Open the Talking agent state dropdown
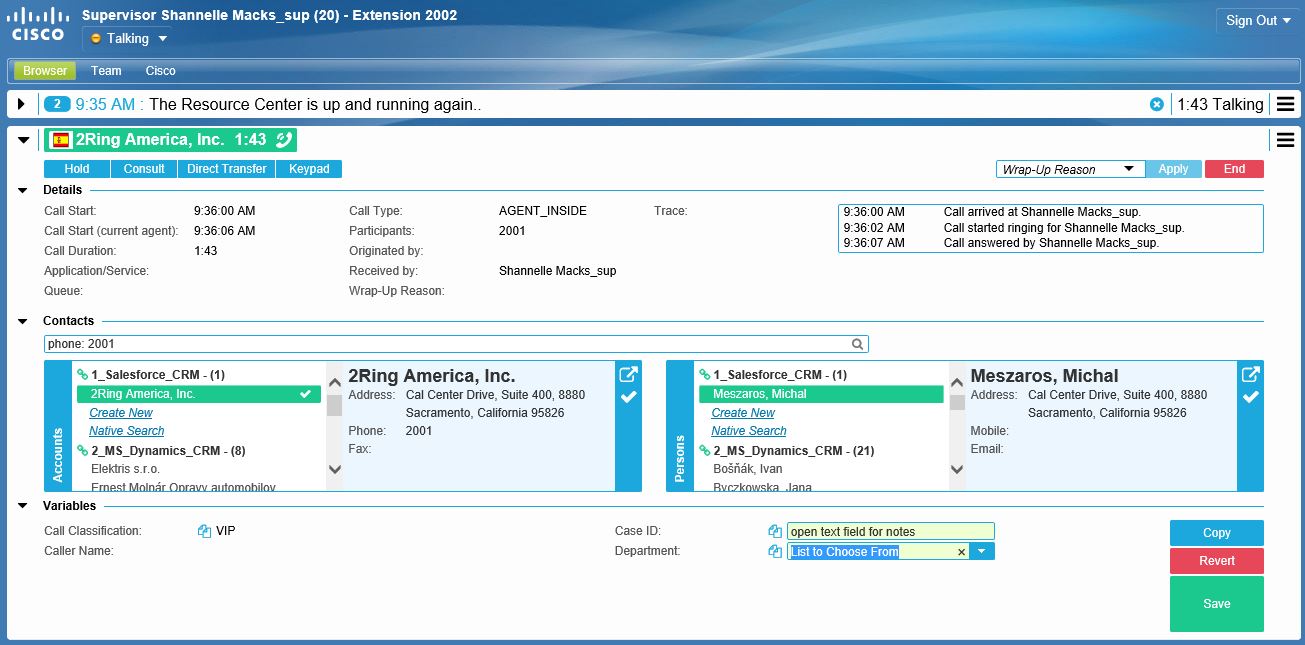Viewport: 1305px width, 645px height. point(129,39)
